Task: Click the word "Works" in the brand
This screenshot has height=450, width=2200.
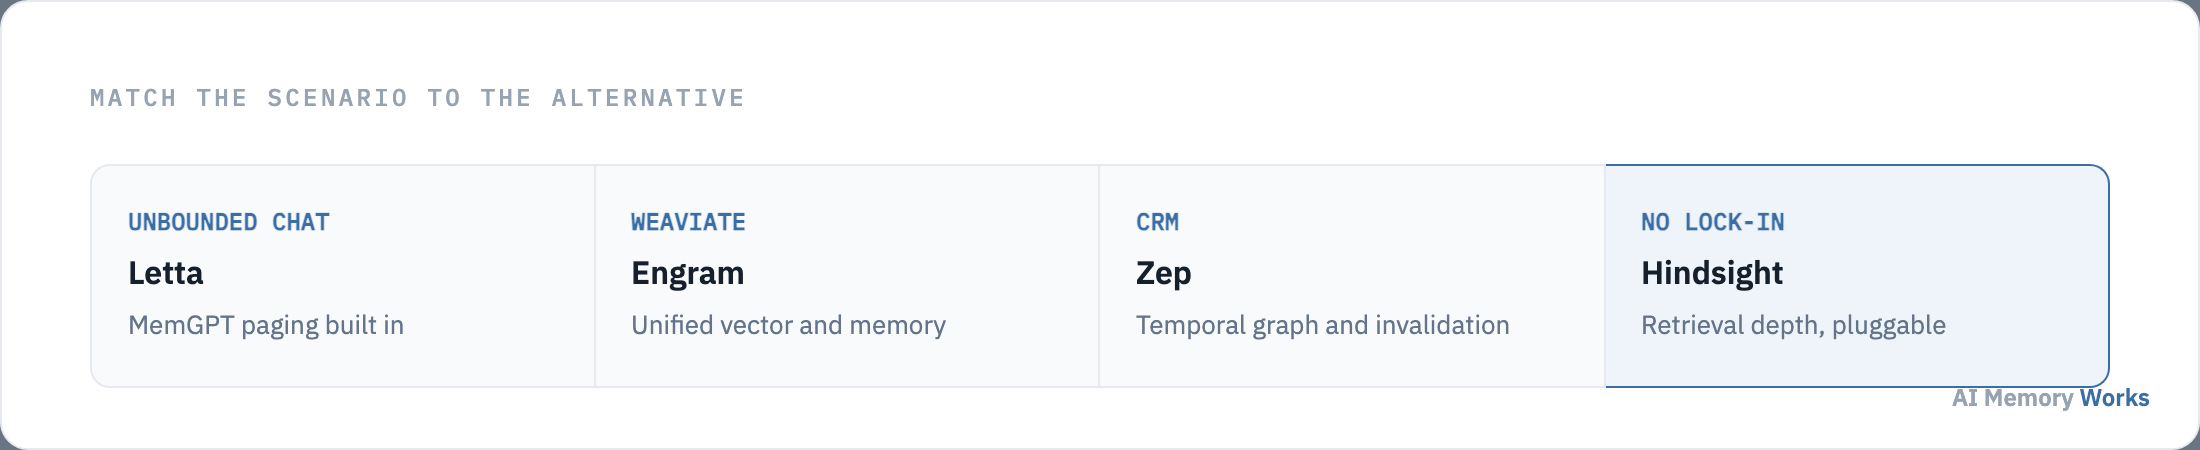Action: coord(2114,398)
